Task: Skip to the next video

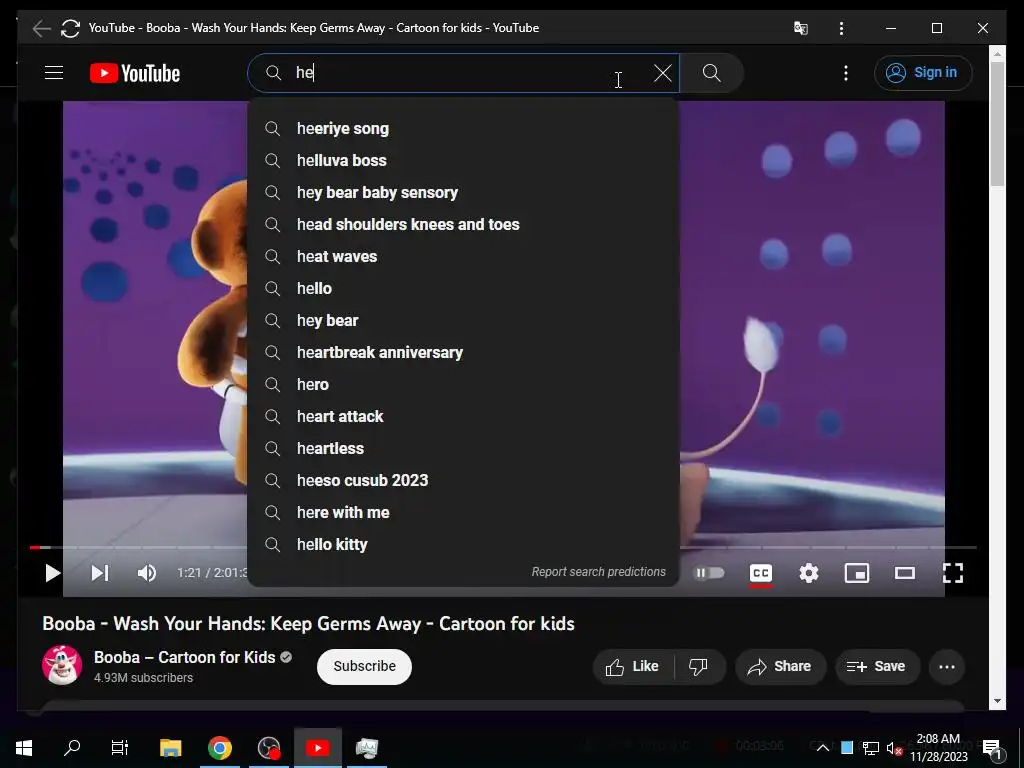Action: point(100,573)
